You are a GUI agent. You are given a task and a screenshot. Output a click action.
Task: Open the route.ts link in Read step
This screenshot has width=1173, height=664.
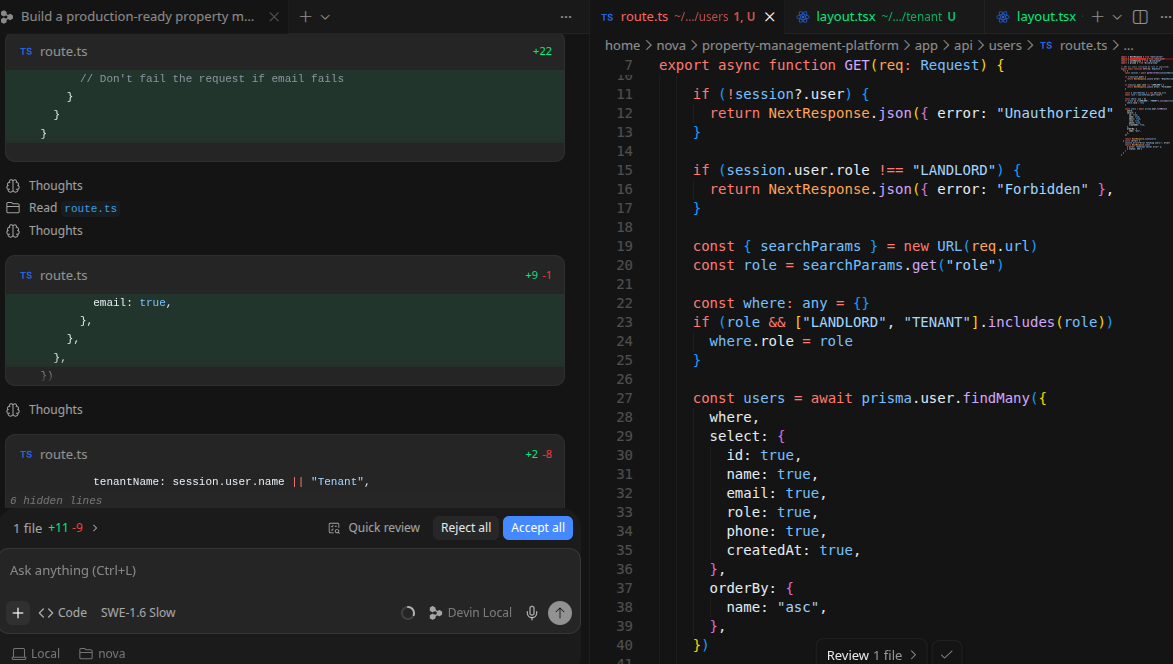tap(91, 209)
